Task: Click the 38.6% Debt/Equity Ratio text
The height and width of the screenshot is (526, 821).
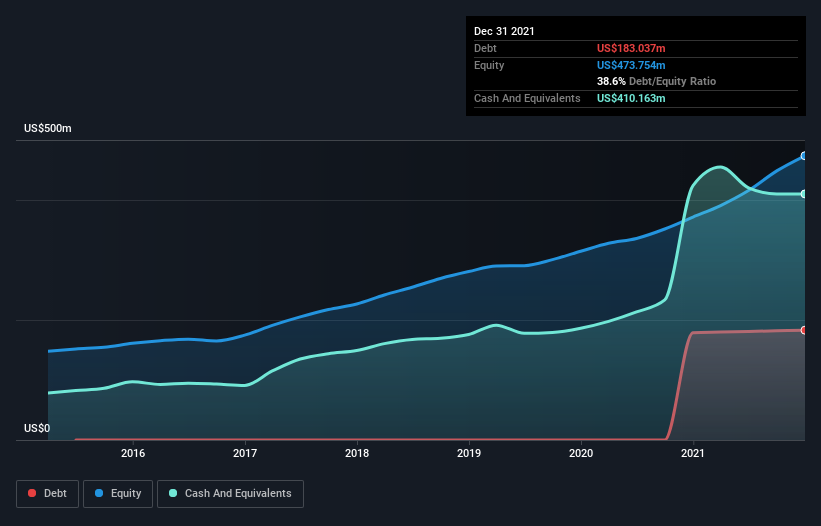Action: [x=657, y=82]
